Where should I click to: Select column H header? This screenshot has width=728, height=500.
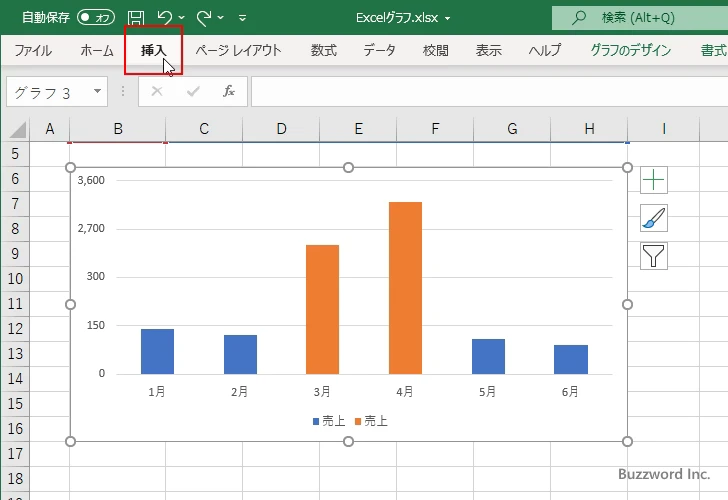pos(589,129)
